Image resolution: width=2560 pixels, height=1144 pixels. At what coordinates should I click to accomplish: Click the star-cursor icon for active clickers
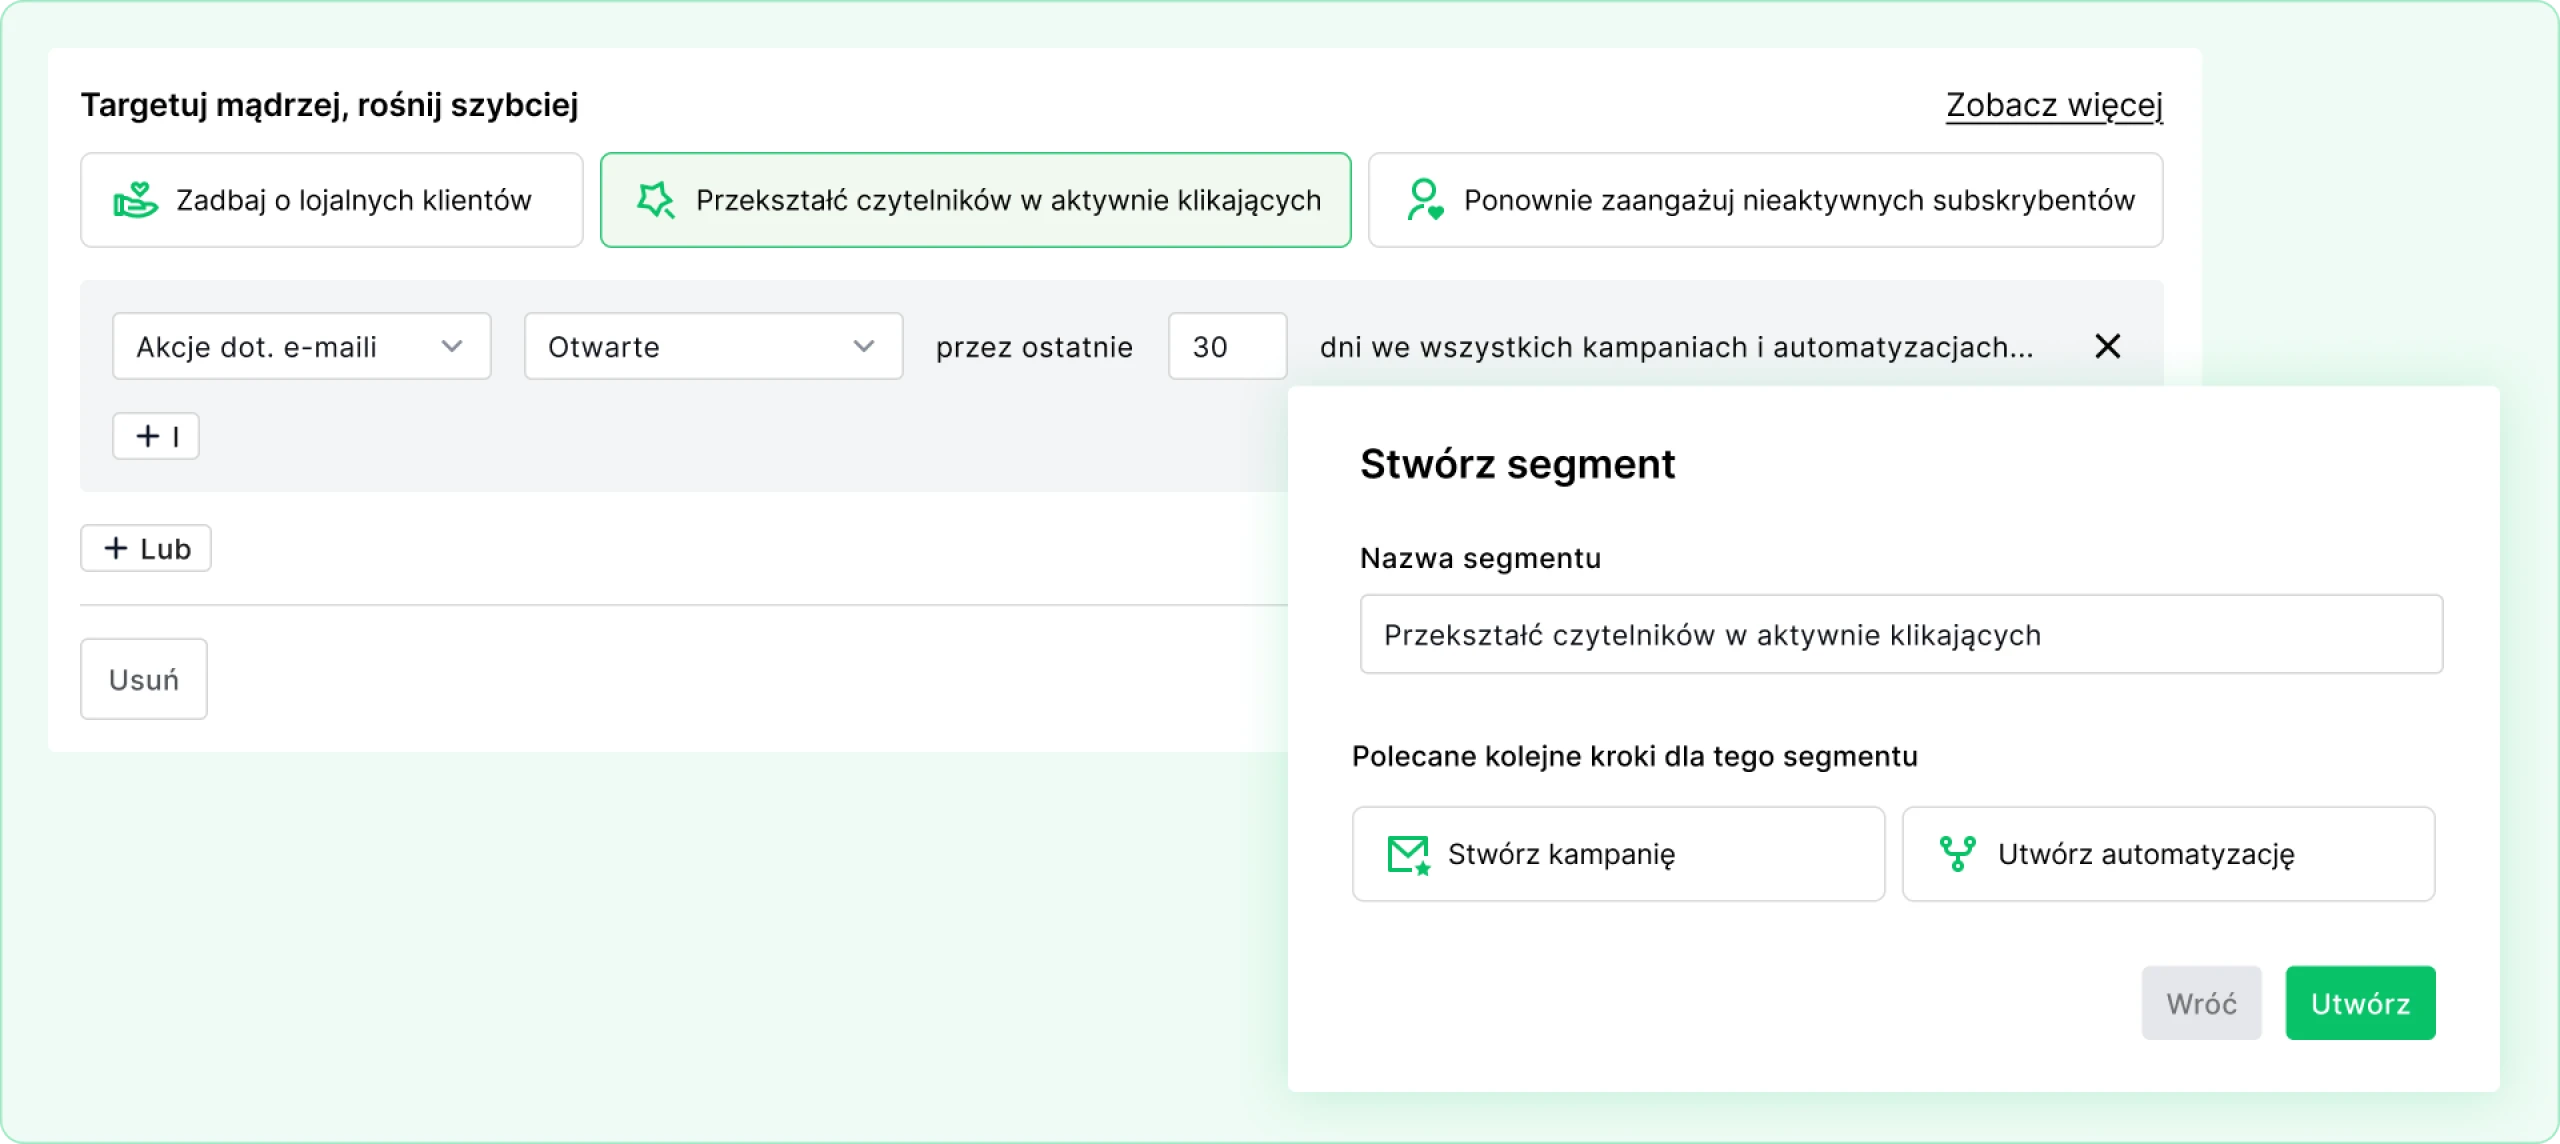656,200
